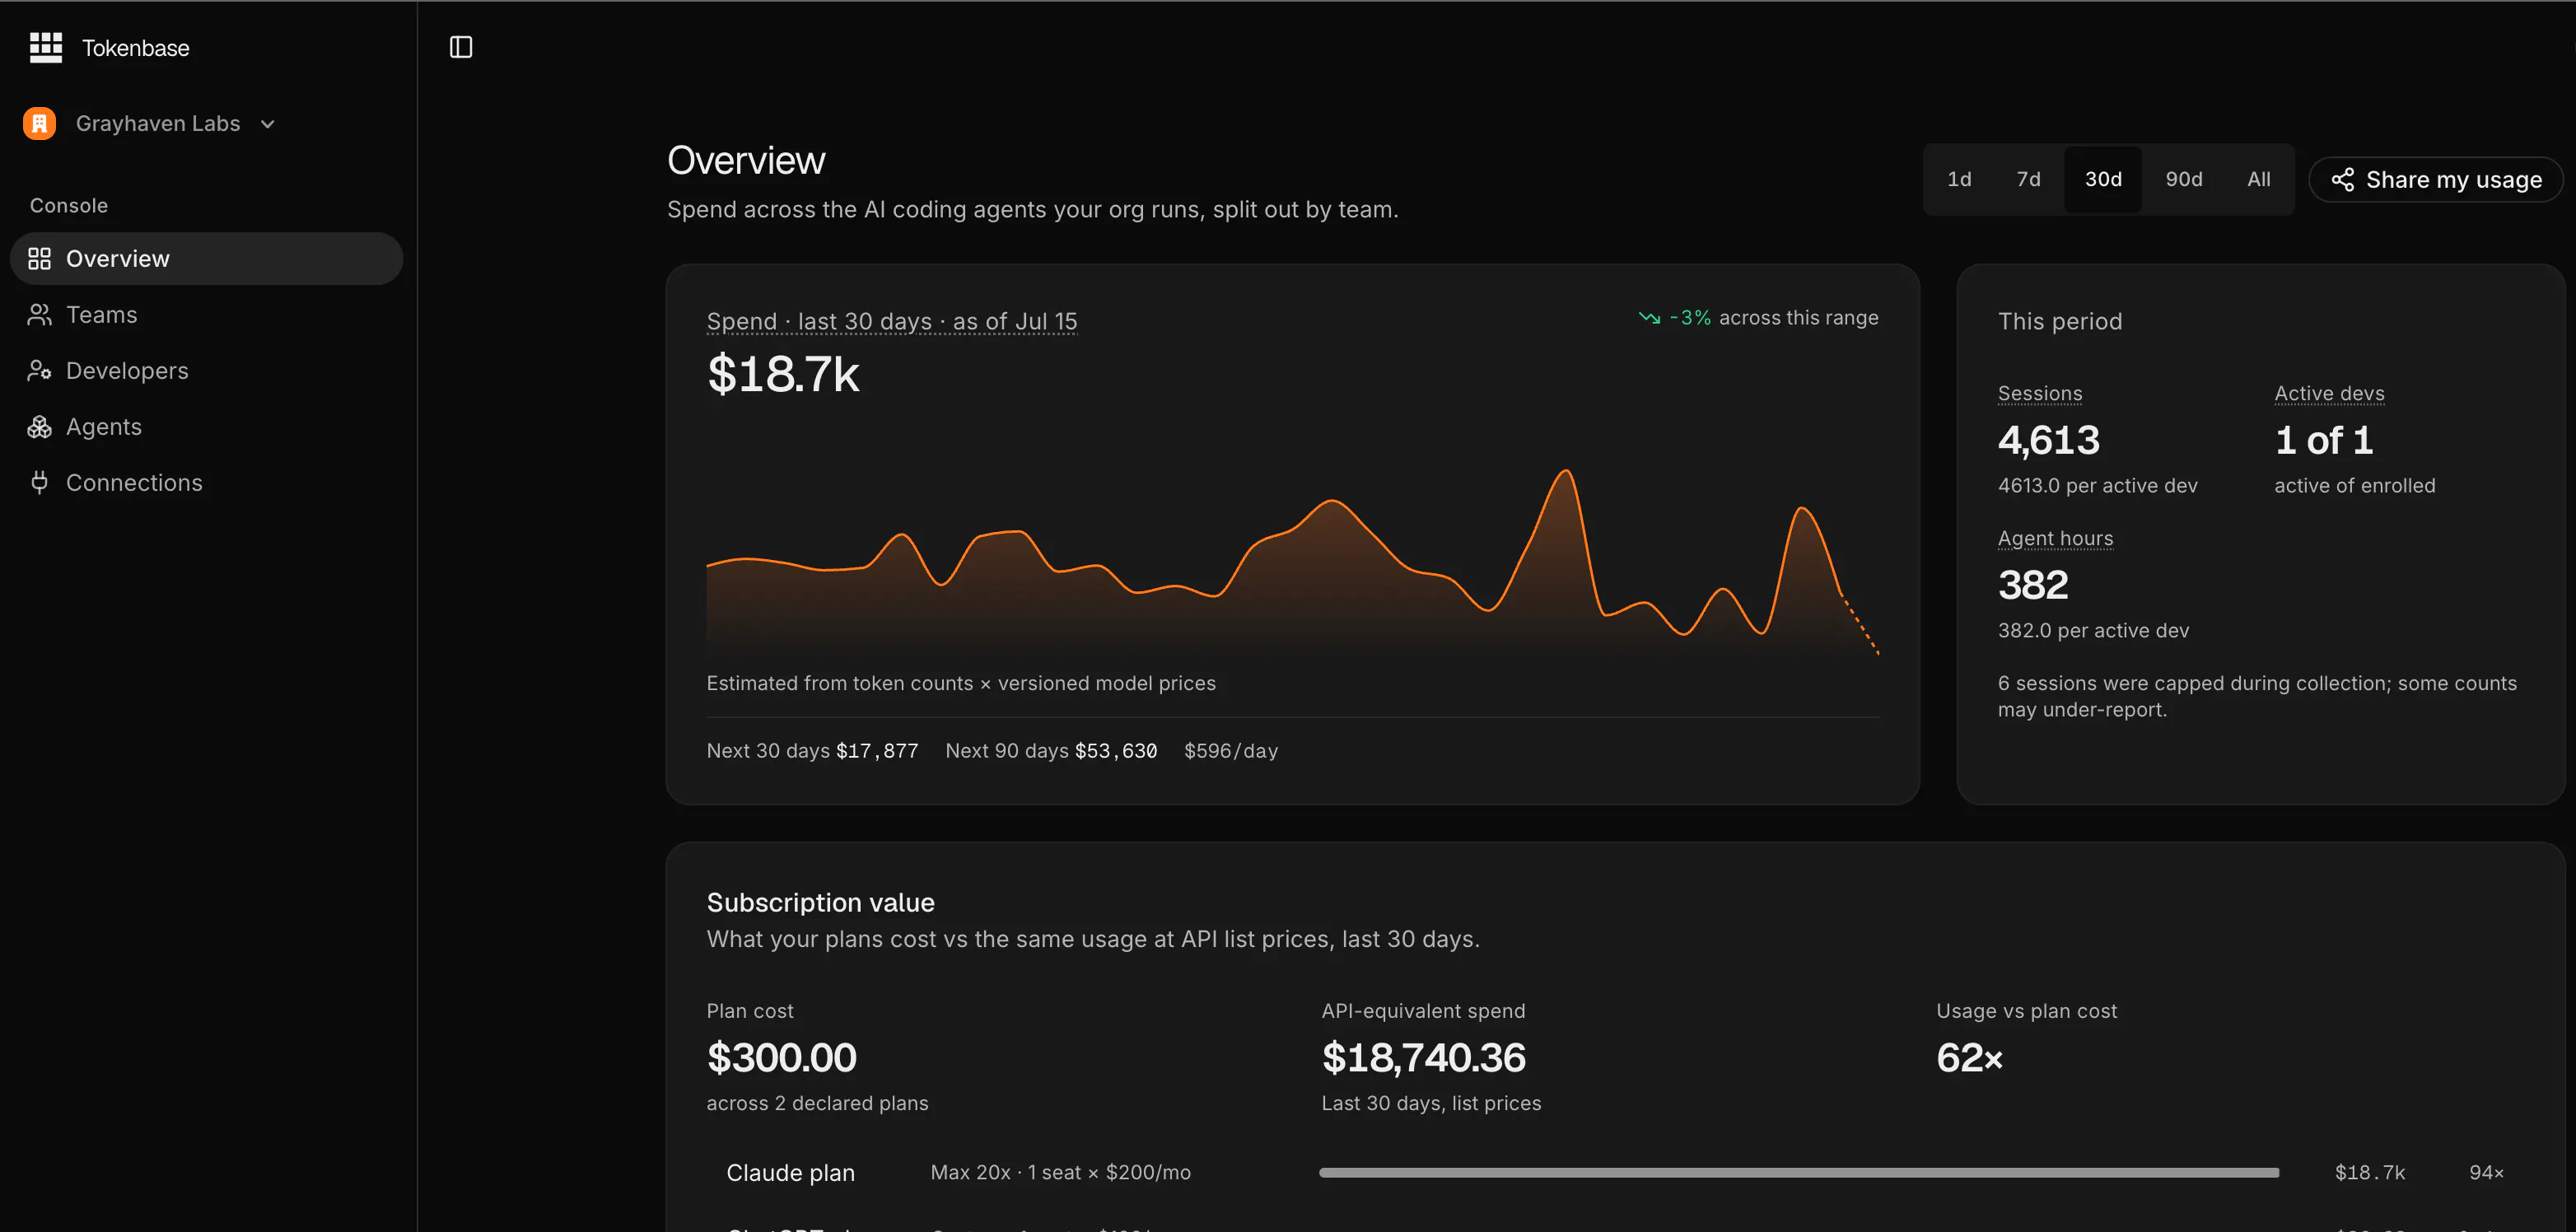Click the 4,613 sessions value
Screen dimensions: 2576x1232
pyautogui.click(x=2049, y=440)
